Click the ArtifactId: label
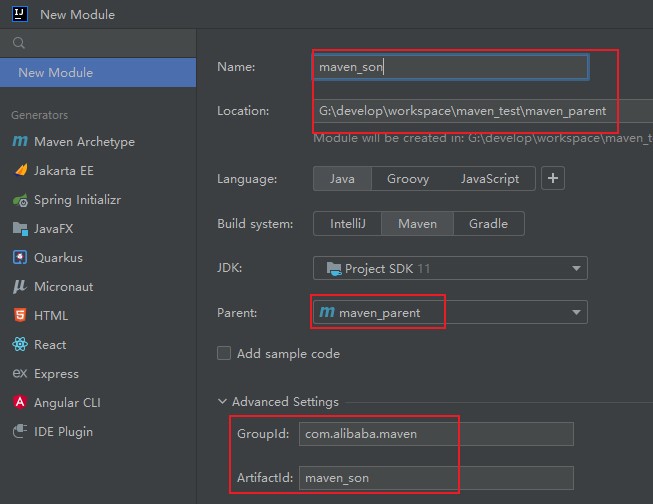The width and height of the screenshot is (653, 504). 265,478
